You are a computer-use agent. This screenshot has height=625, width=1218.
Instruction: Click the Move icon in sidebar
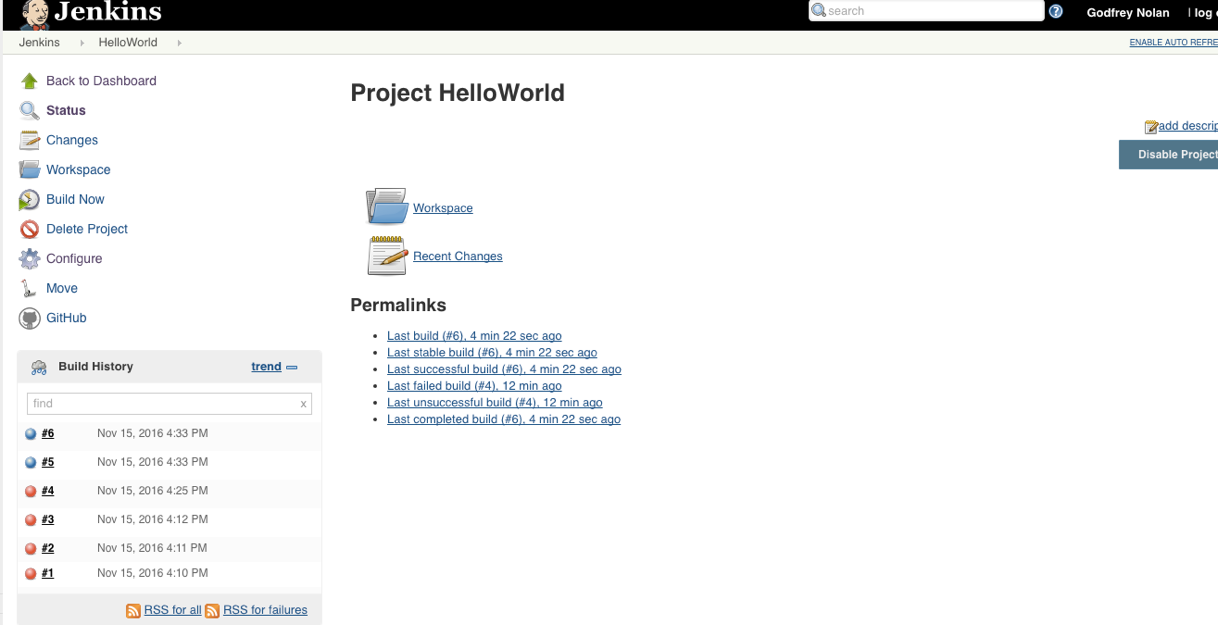pos(30,288)
